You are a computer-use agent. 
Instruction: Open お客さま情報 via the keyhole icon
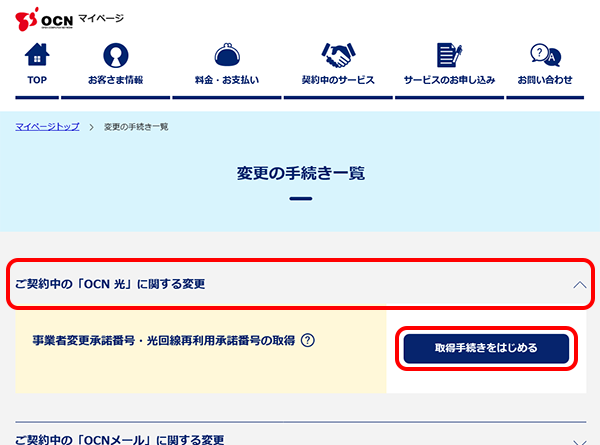[116, 55]
